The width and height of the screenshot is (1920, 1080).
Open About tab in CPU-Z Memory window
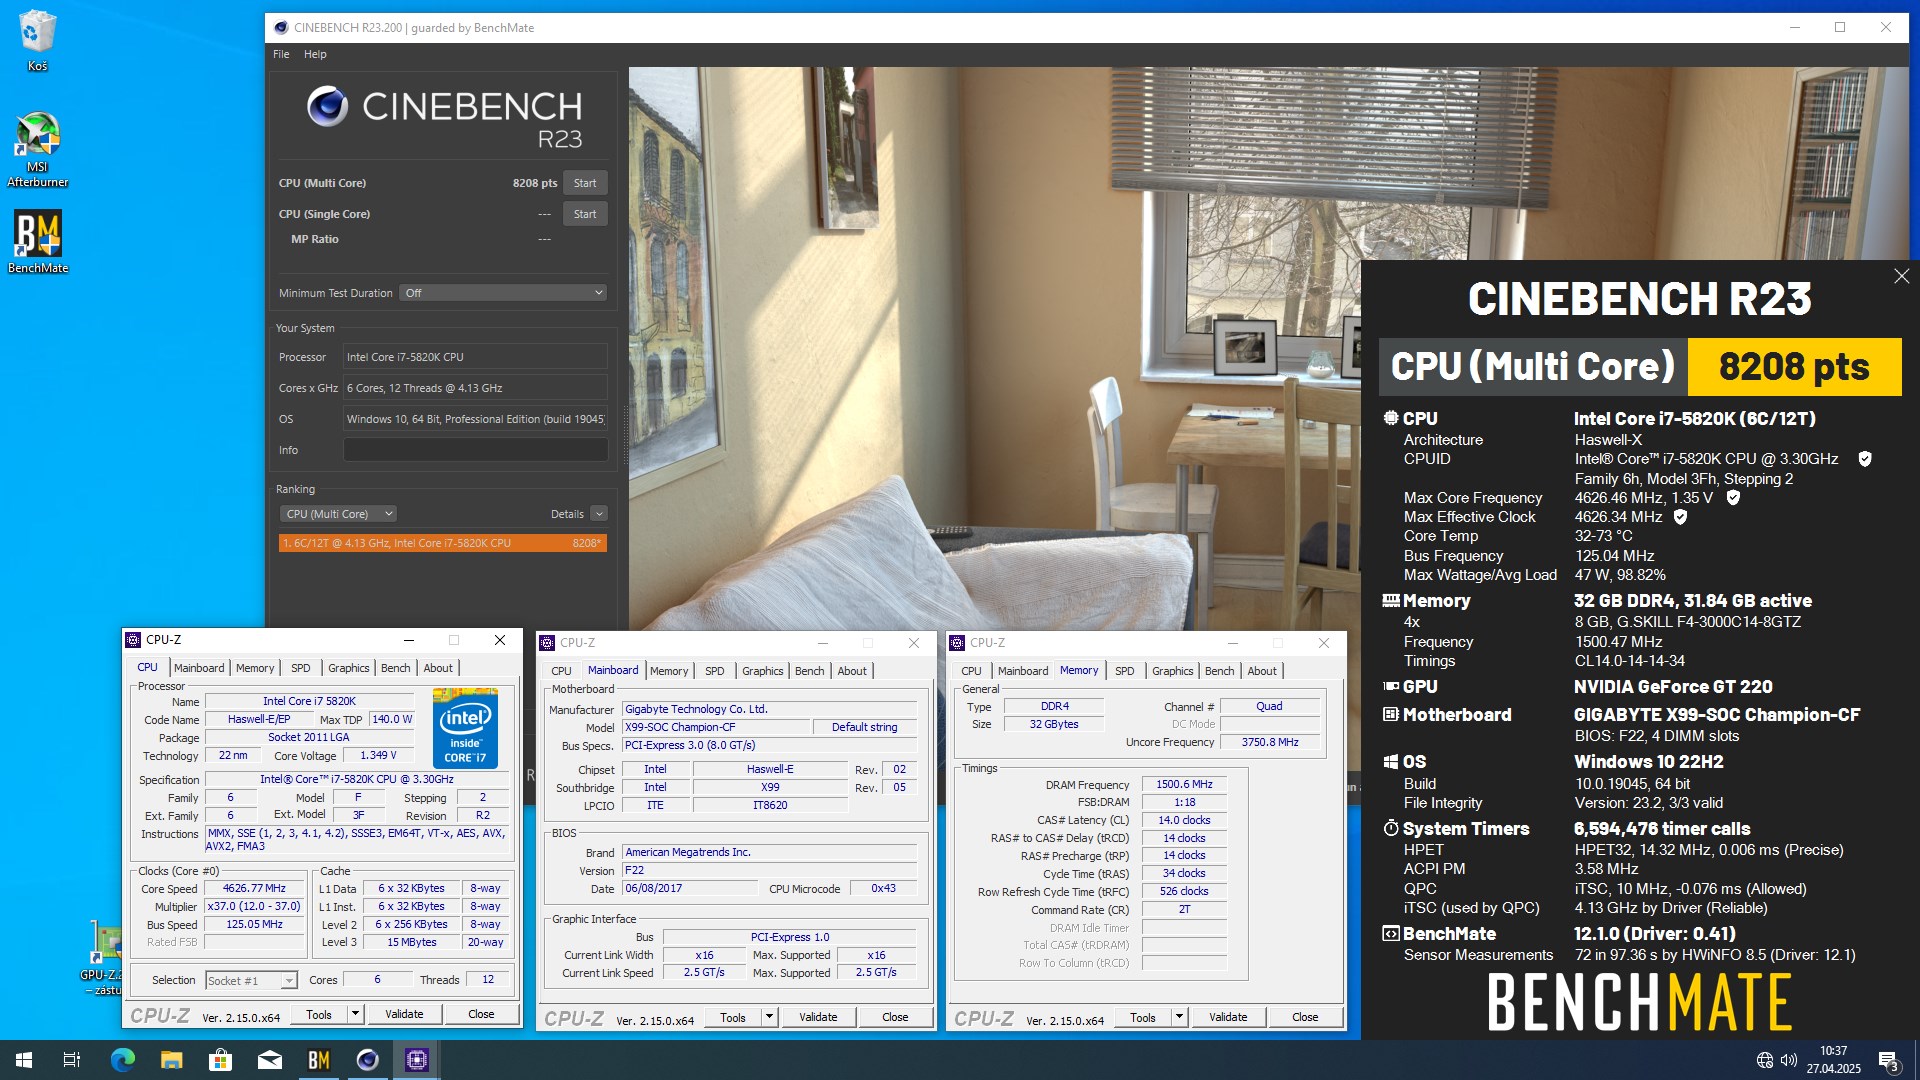click(x=1261, y=671)
